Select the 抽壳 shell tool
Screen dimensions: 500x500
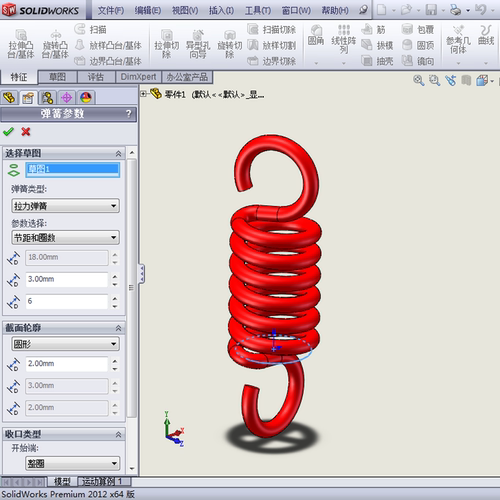[377, 61]
